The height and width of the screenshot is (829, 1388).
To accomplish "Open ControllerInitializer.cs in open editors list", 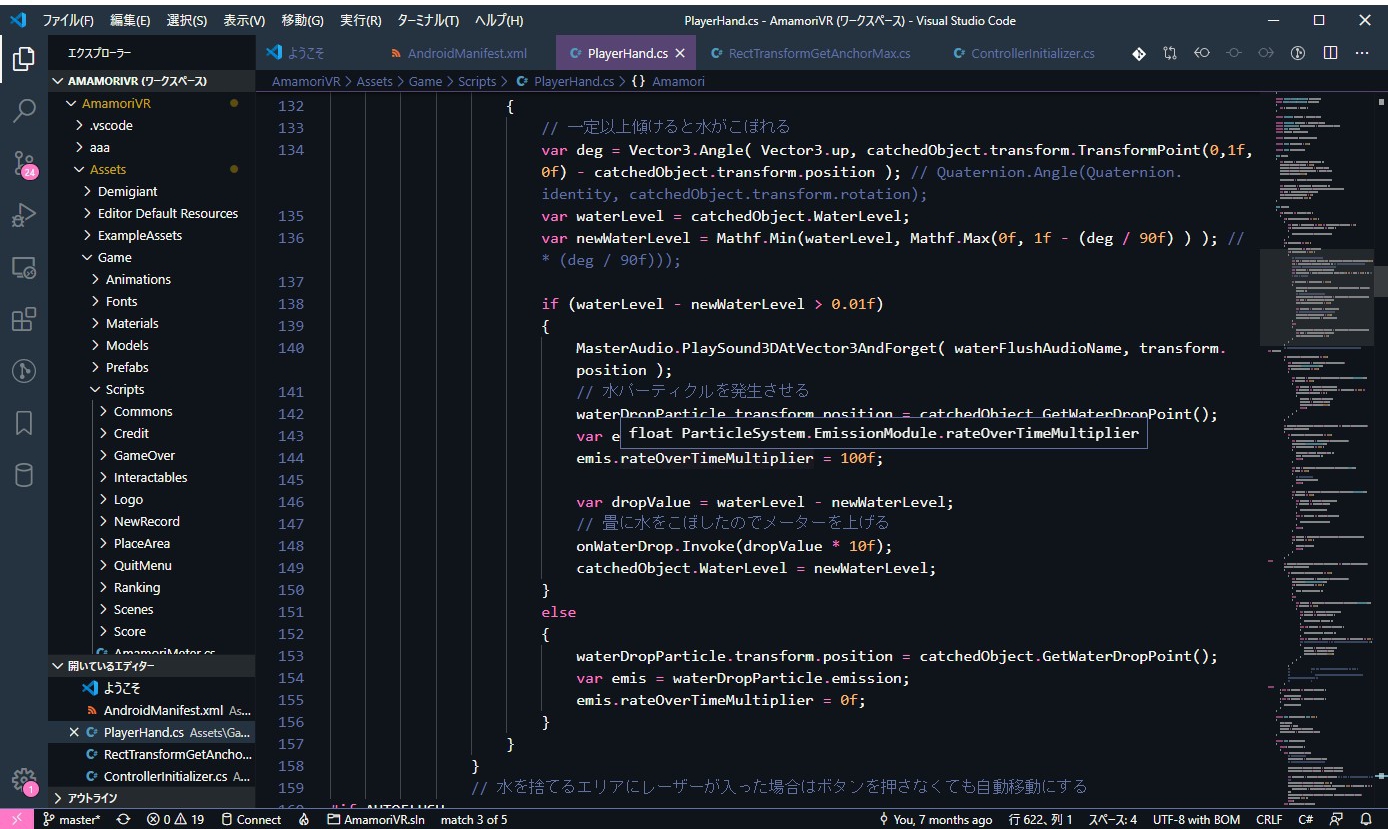I will click(150, 776).
